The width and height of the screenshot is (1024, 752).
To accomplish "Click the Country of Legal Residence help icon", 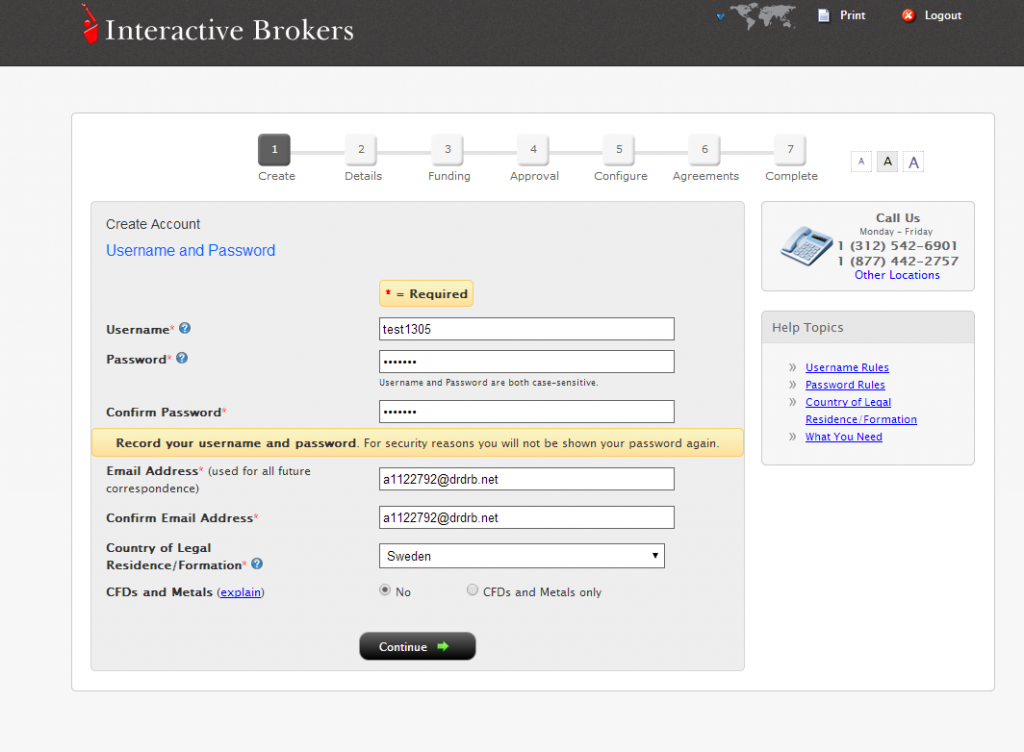I will pyautogui.click(x=257, y=563).
